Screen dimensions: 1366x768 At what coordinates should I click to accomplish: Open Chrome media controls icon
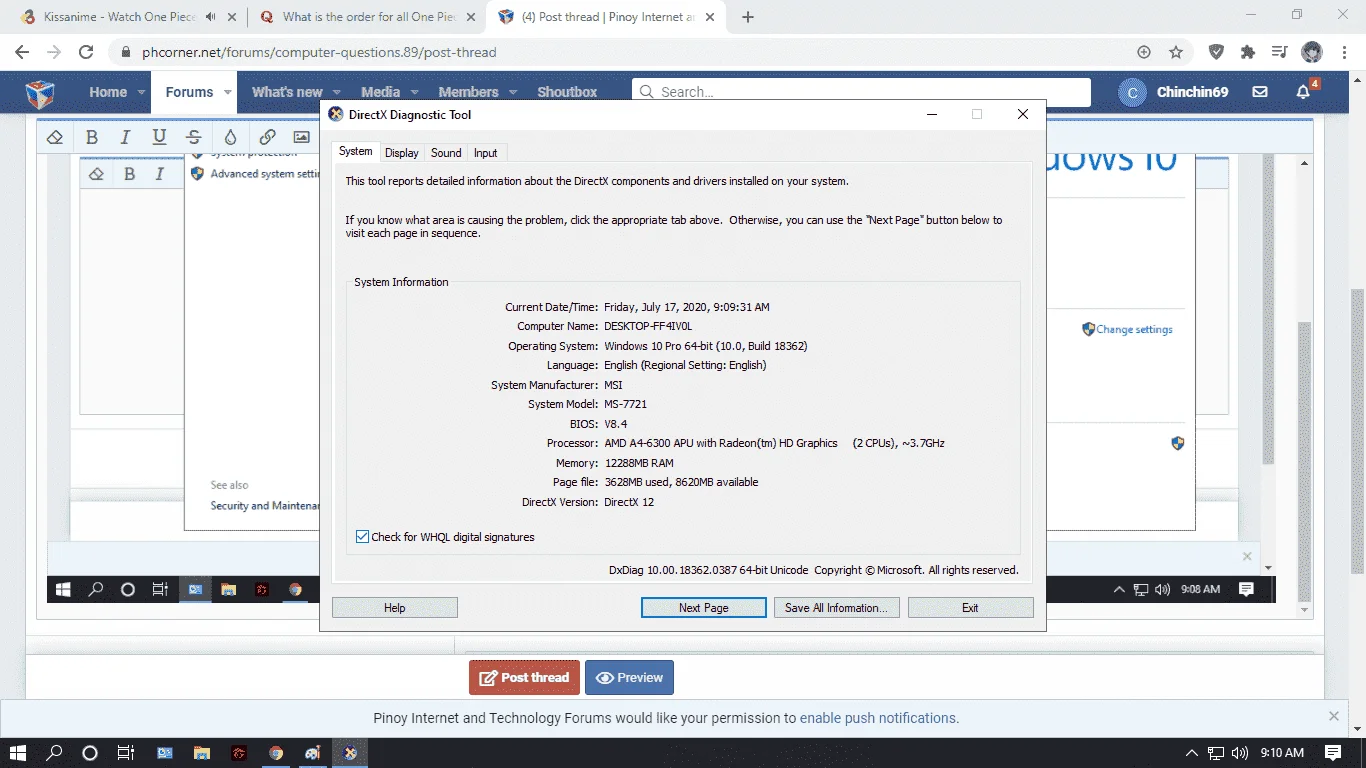(1279, 52)
